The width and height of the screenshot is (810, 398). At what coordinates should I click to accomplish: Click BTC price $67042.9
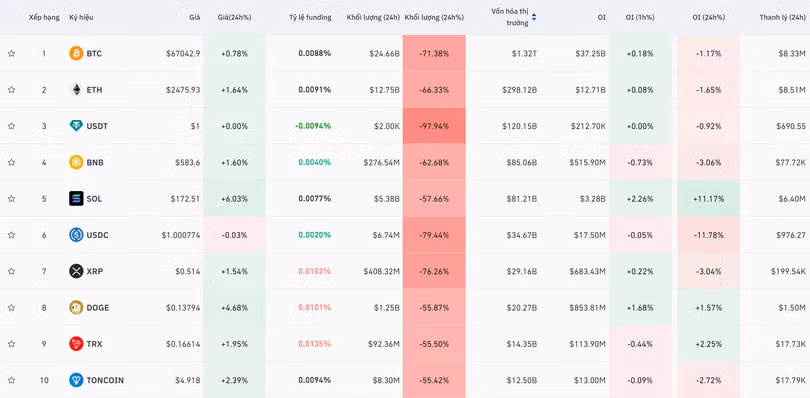tap(183, 53)
